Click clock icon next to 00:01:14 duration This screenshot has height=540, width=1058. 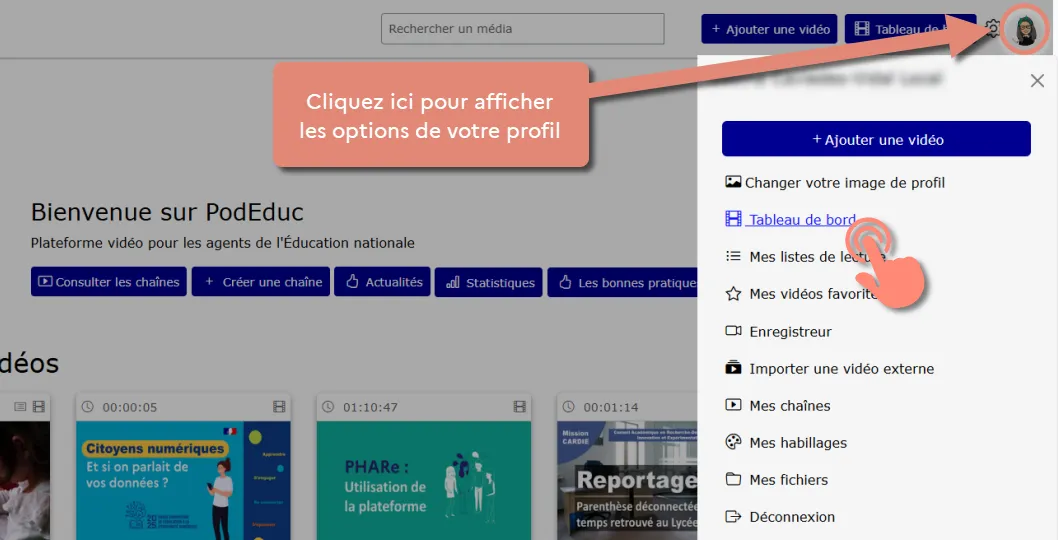[x=568, y=406]
